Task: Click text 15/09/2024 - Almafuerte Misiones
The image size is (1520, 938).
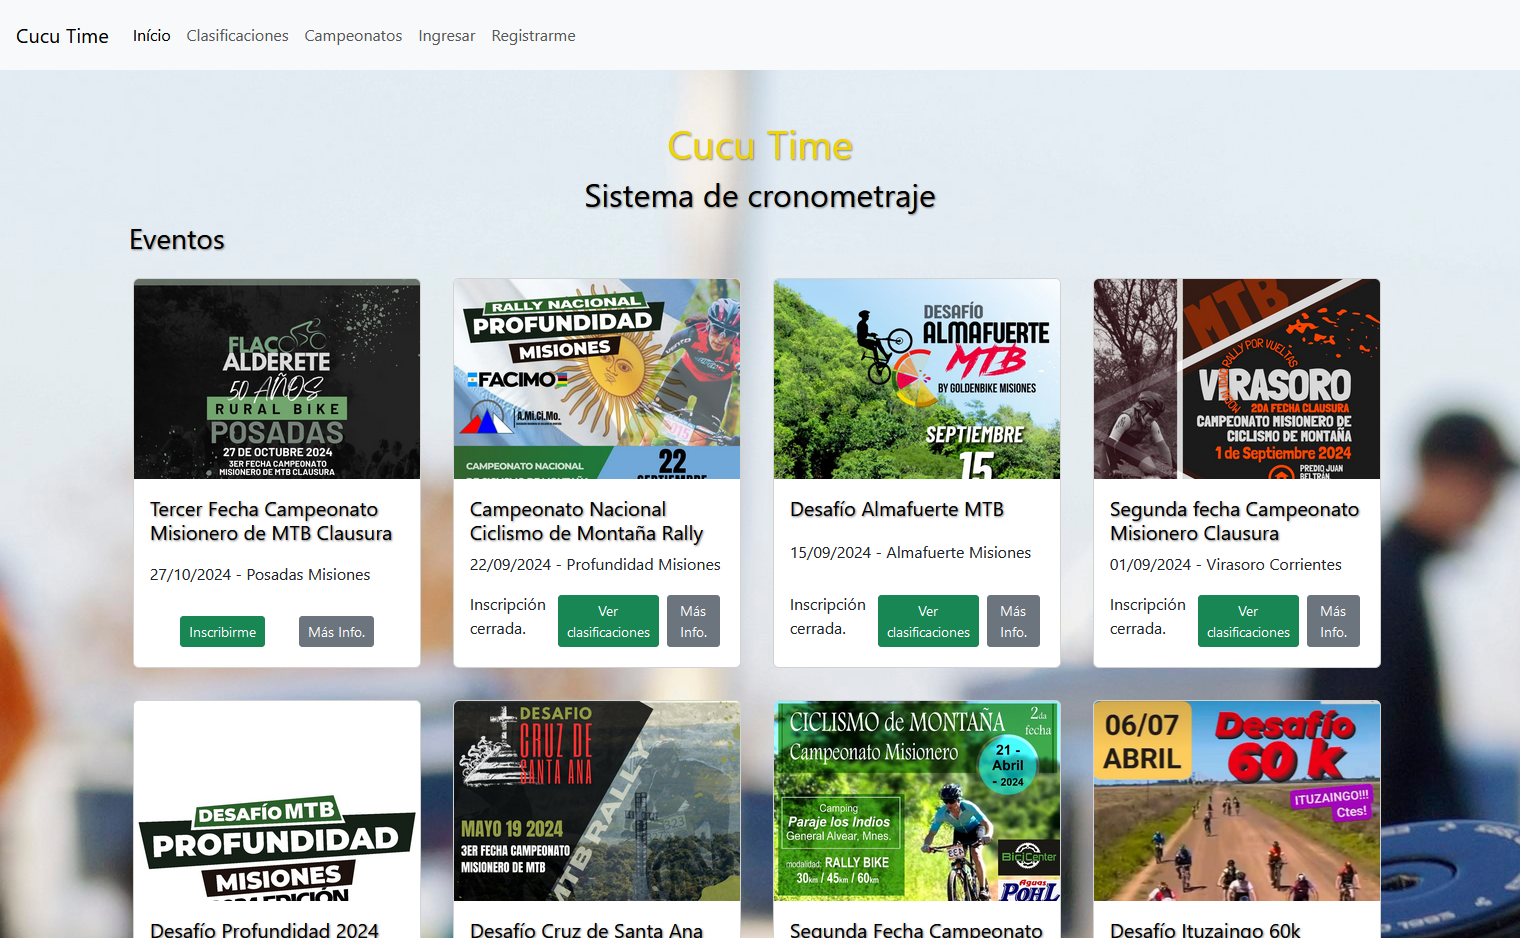Action: tap(910, 552)
